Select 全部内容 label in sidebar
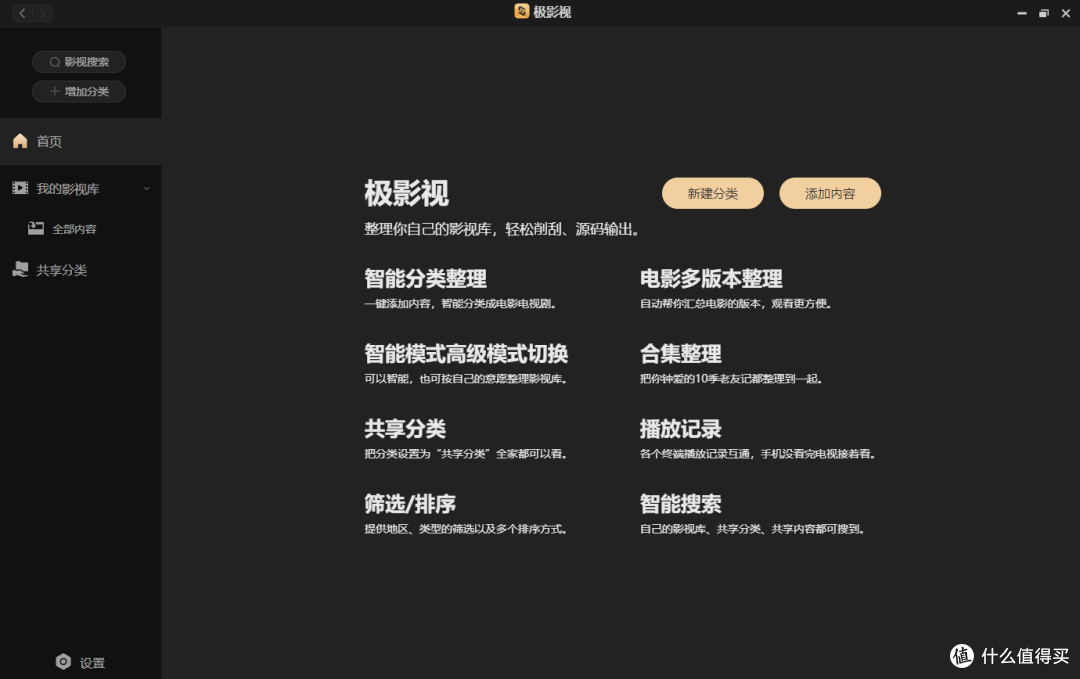The image size is (1080, 679). point(74,229)
